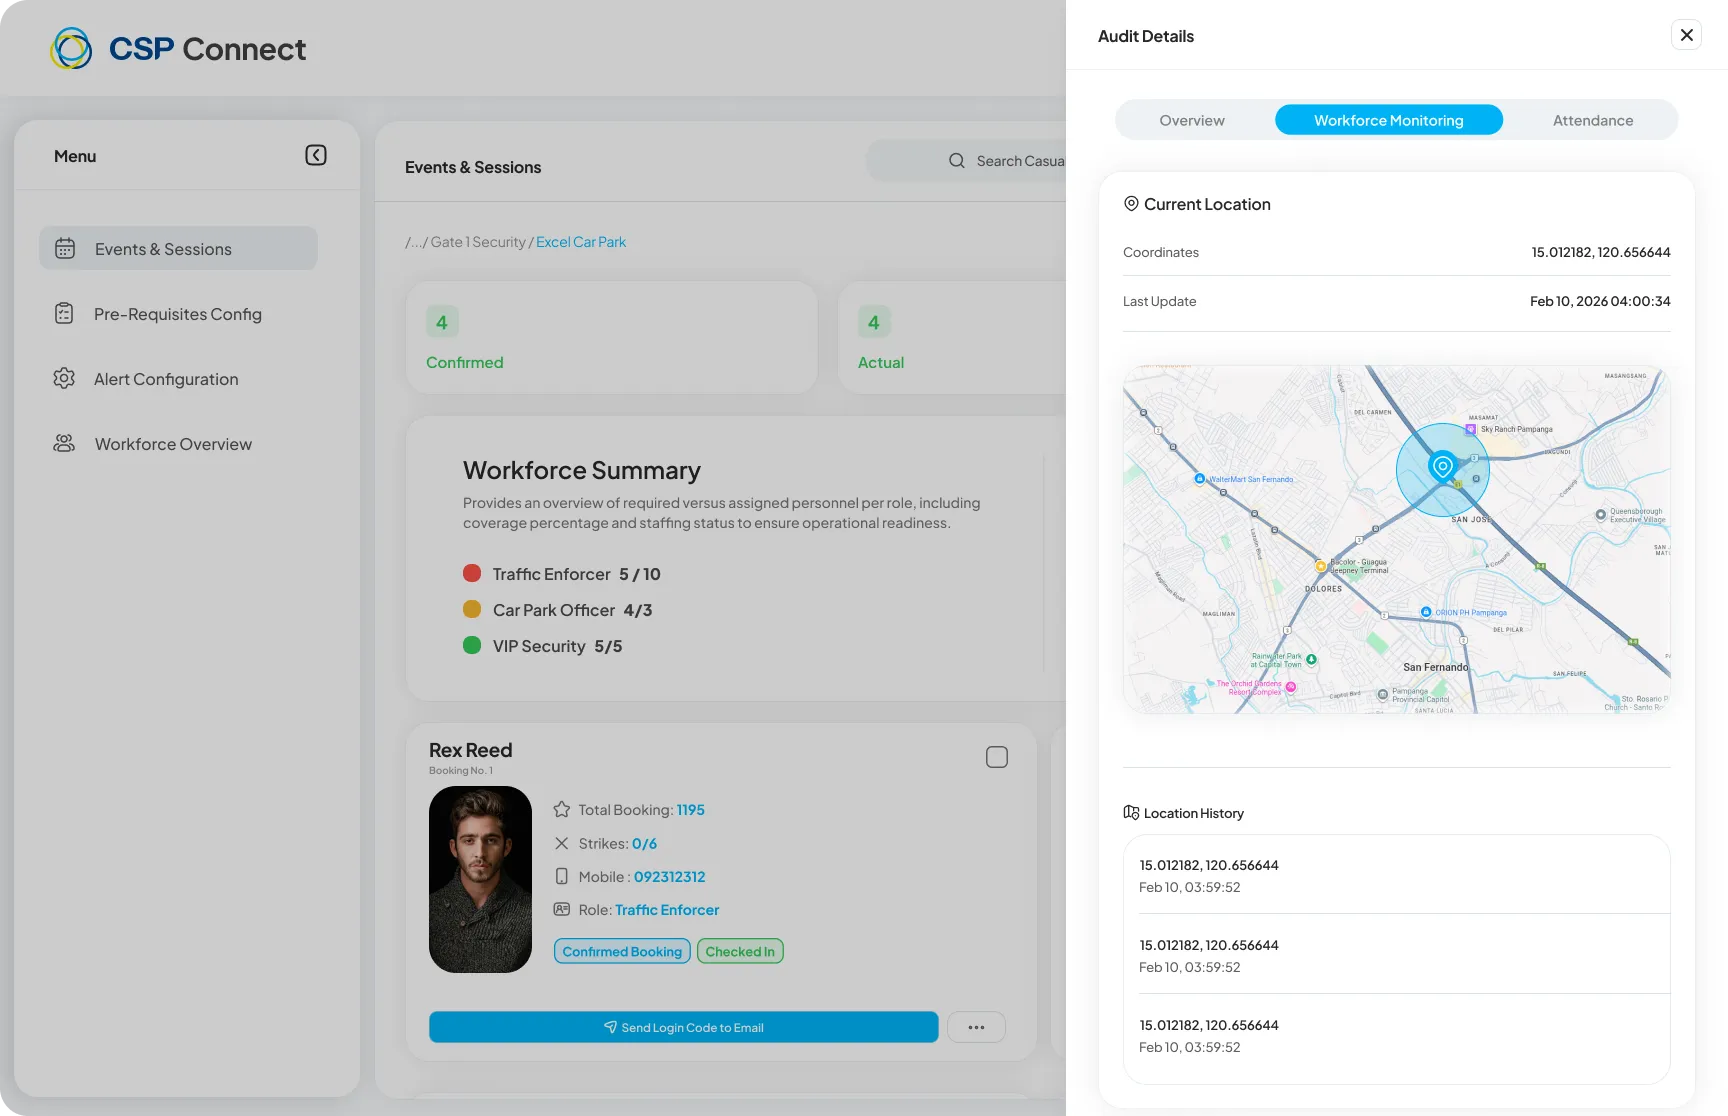Click Sky Ranch Pampanga map marker

click(1470, 429)
